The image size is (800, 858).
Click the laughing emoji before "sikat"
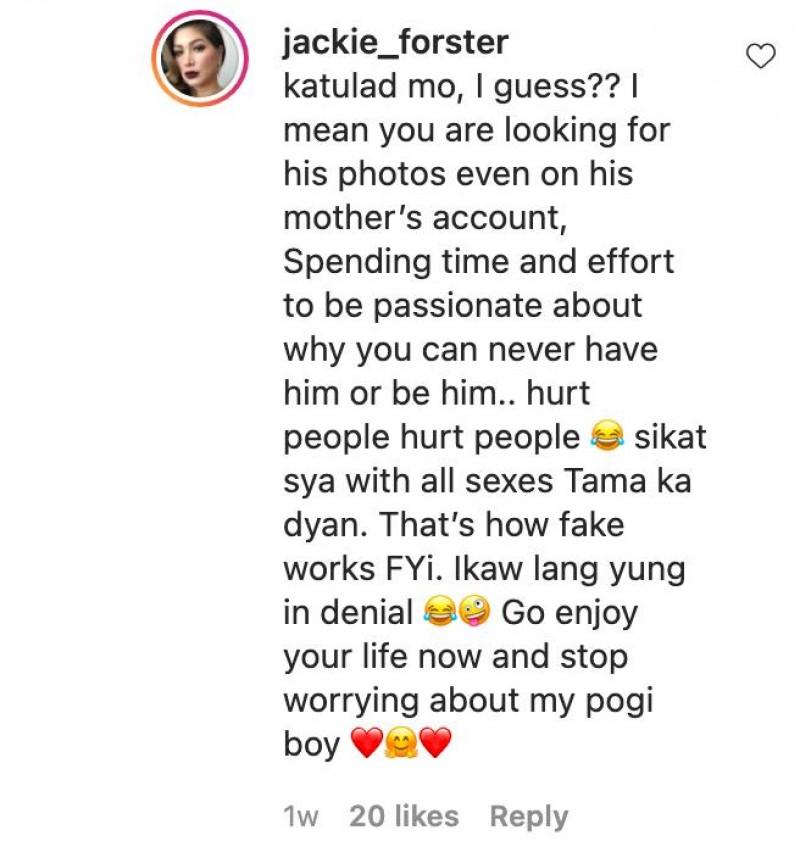click(605, 436)
